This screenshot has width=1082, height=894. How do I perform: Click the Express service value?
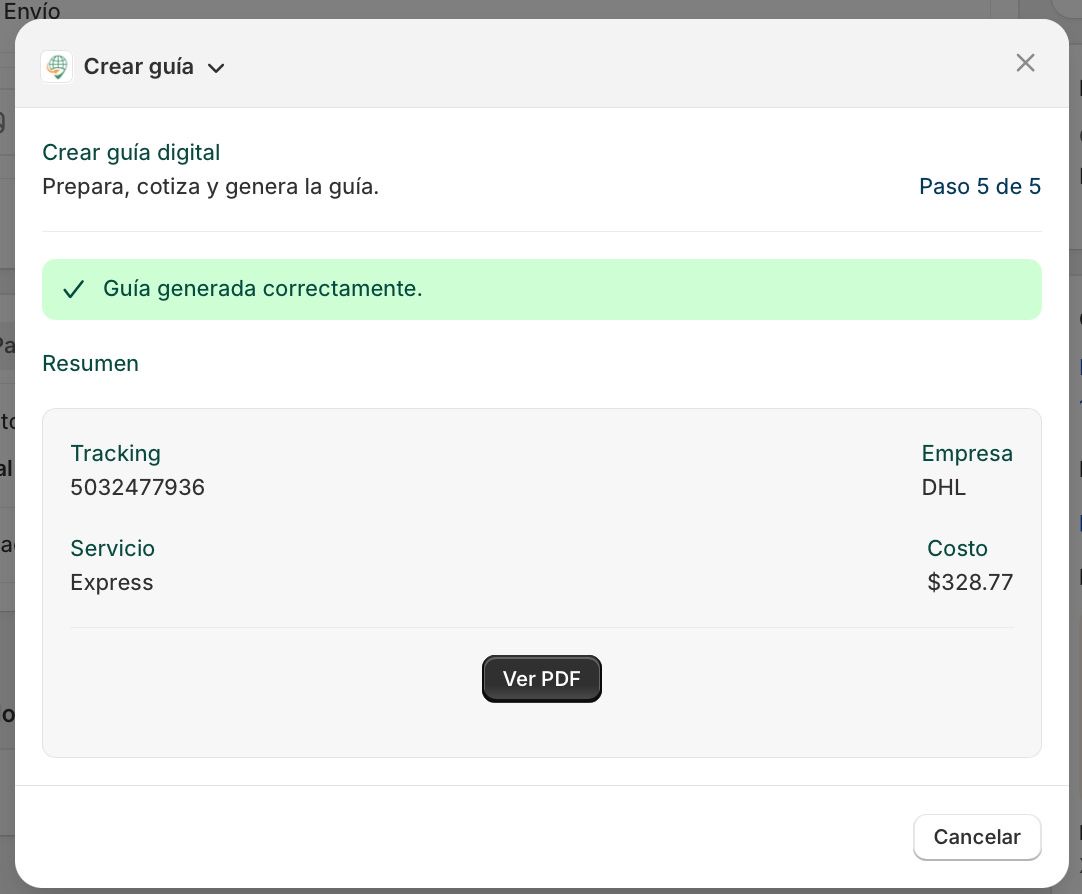click(x=112, y=583)
